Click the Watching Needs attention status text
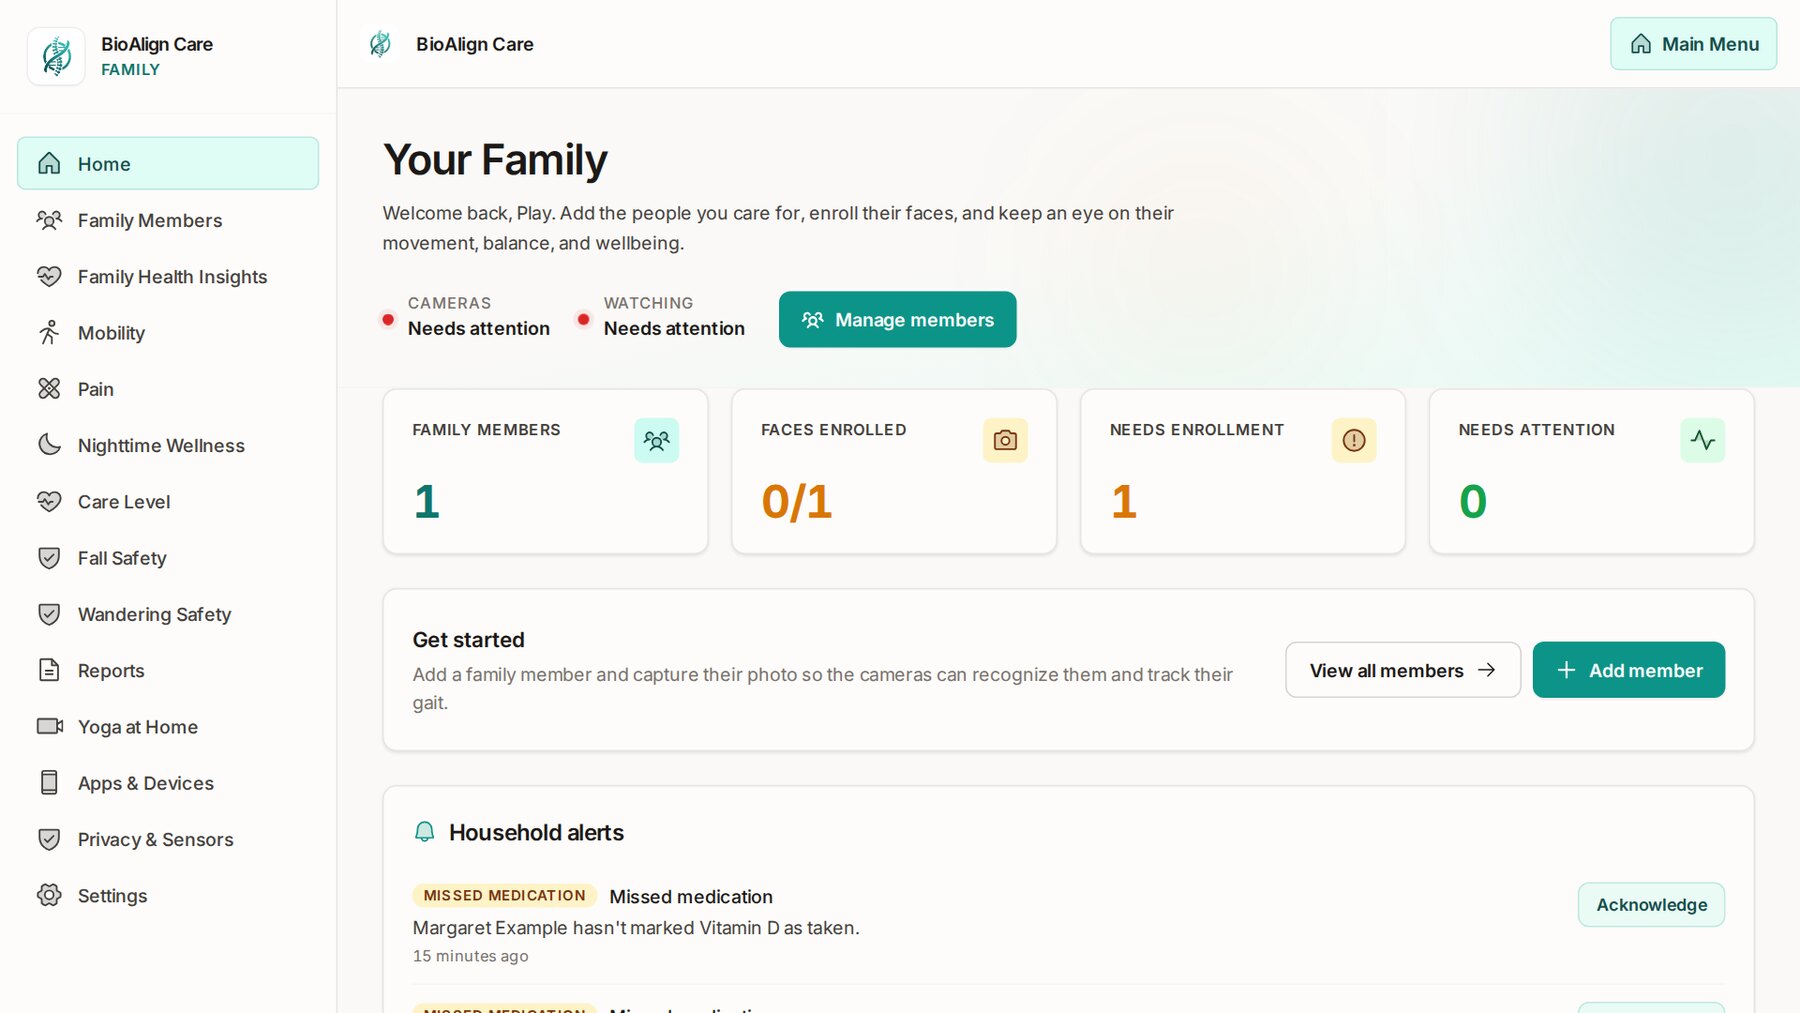1800x1013 pixels. (x=674, y=328)
